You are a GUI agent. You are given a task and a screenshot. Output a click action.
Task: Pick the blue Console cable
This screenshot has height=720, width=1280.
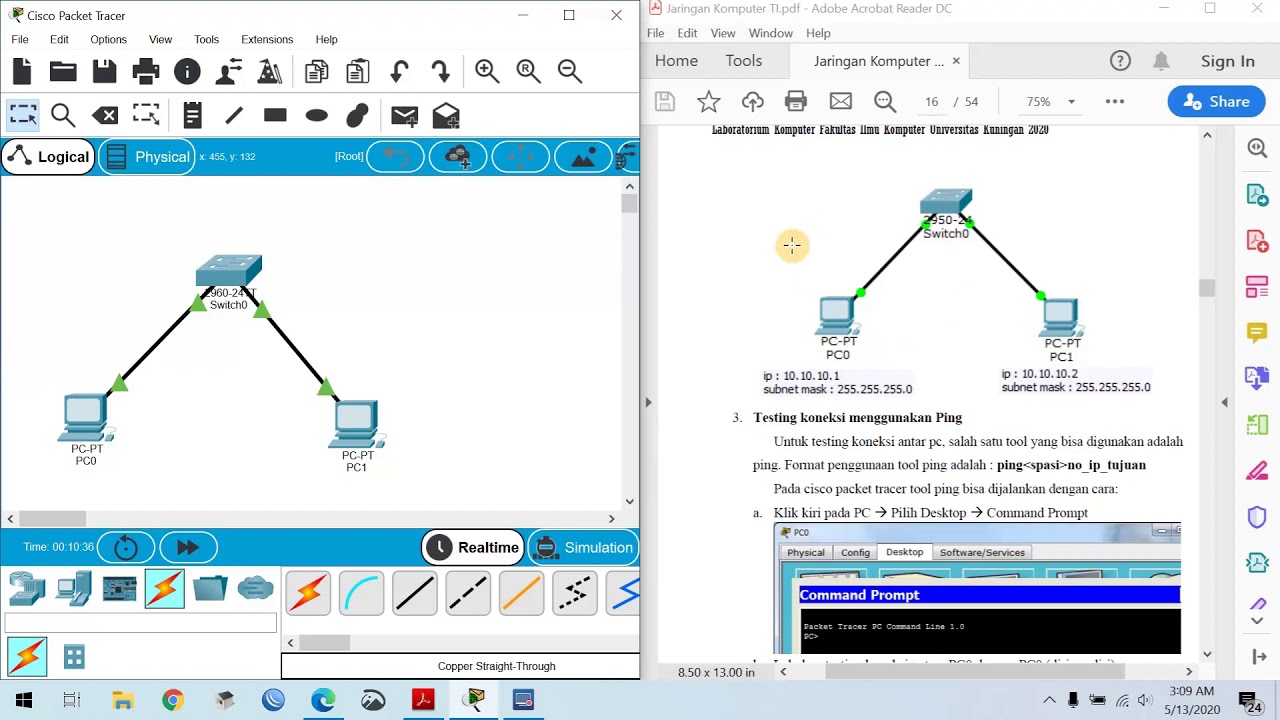pos(361,593)
